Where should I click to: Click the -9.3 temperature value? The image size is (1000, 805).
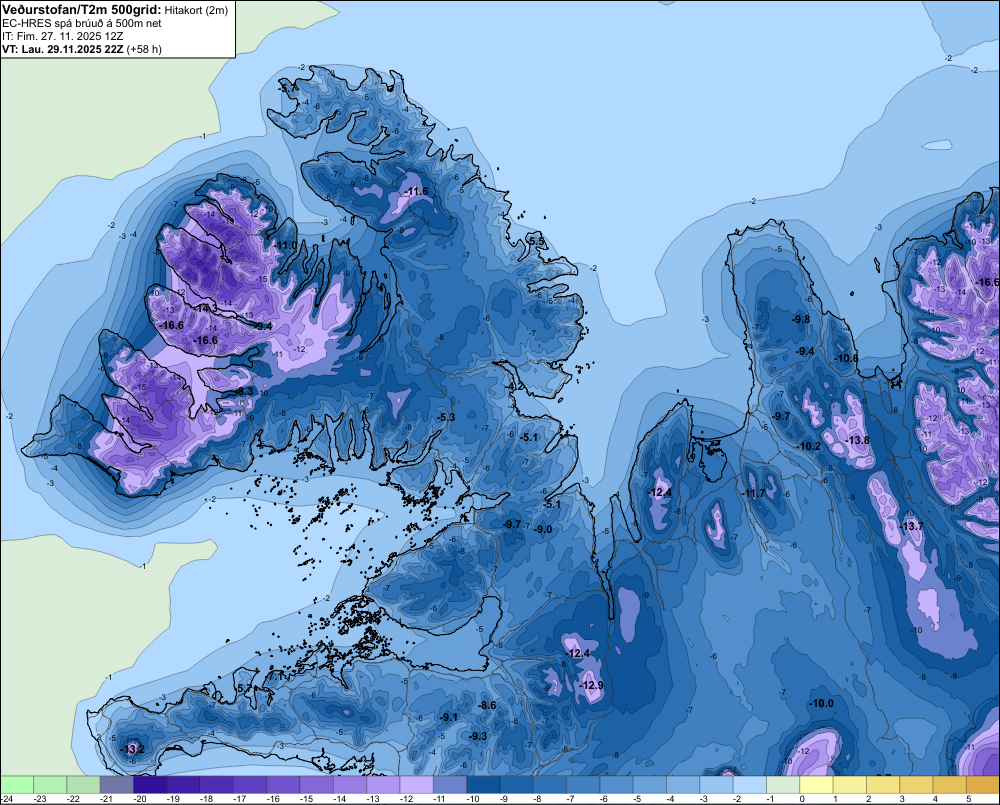coord(478,736)
